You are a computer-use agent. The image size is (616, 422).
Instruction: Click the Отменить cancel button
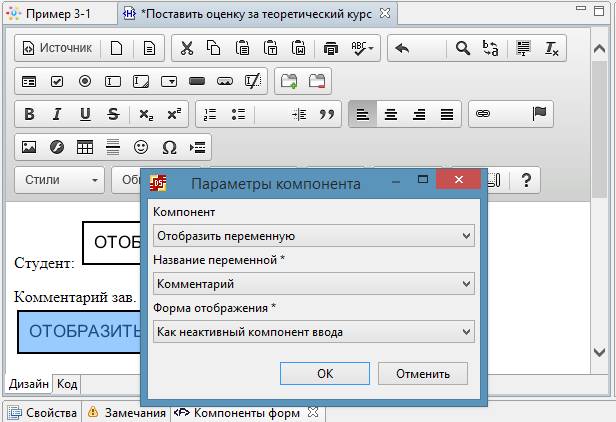tap(423, 374)
